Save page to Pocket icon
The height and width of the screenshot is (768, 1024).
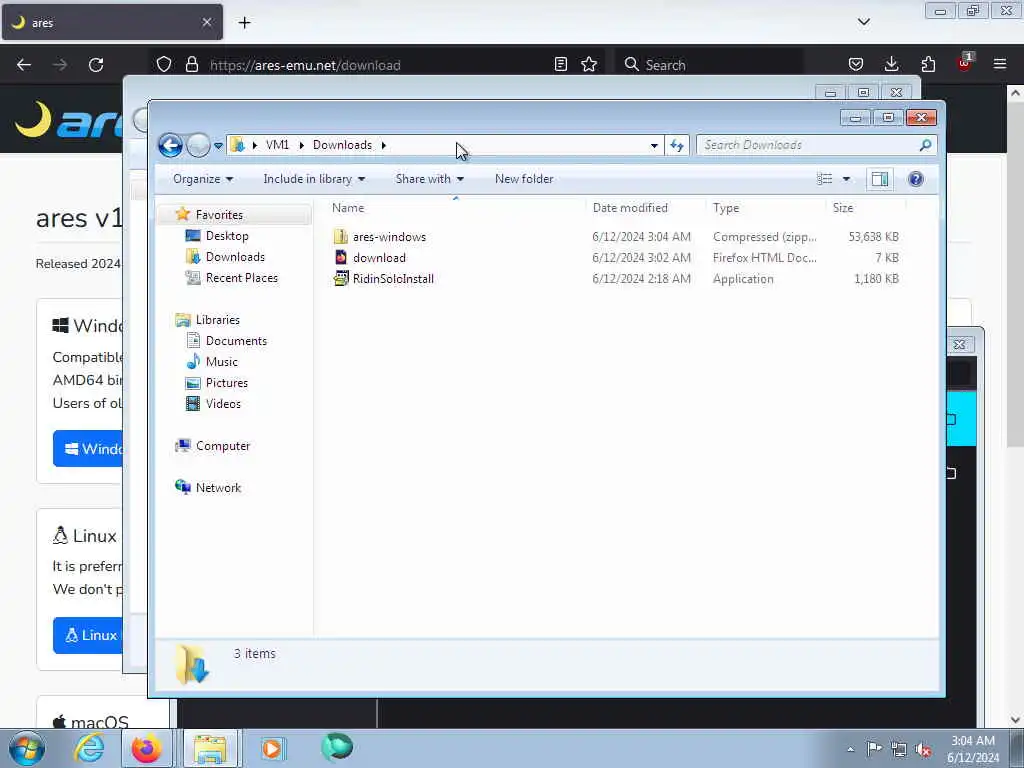[x=856, y=65]
